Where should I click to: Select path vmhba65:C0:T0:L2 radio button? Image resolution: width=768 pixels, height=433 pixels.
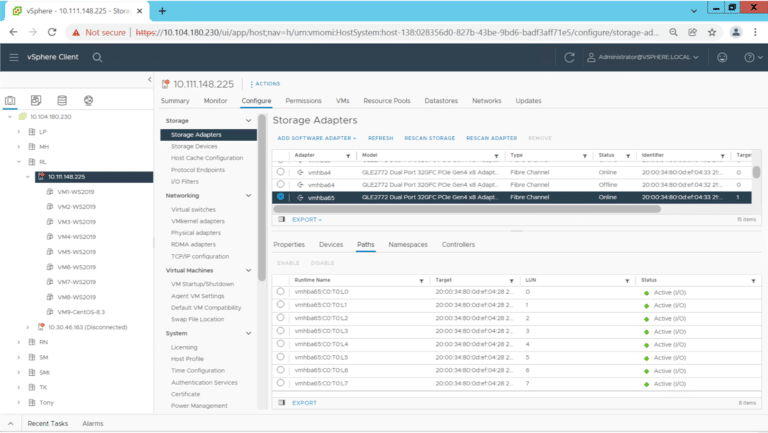[280, 317]
